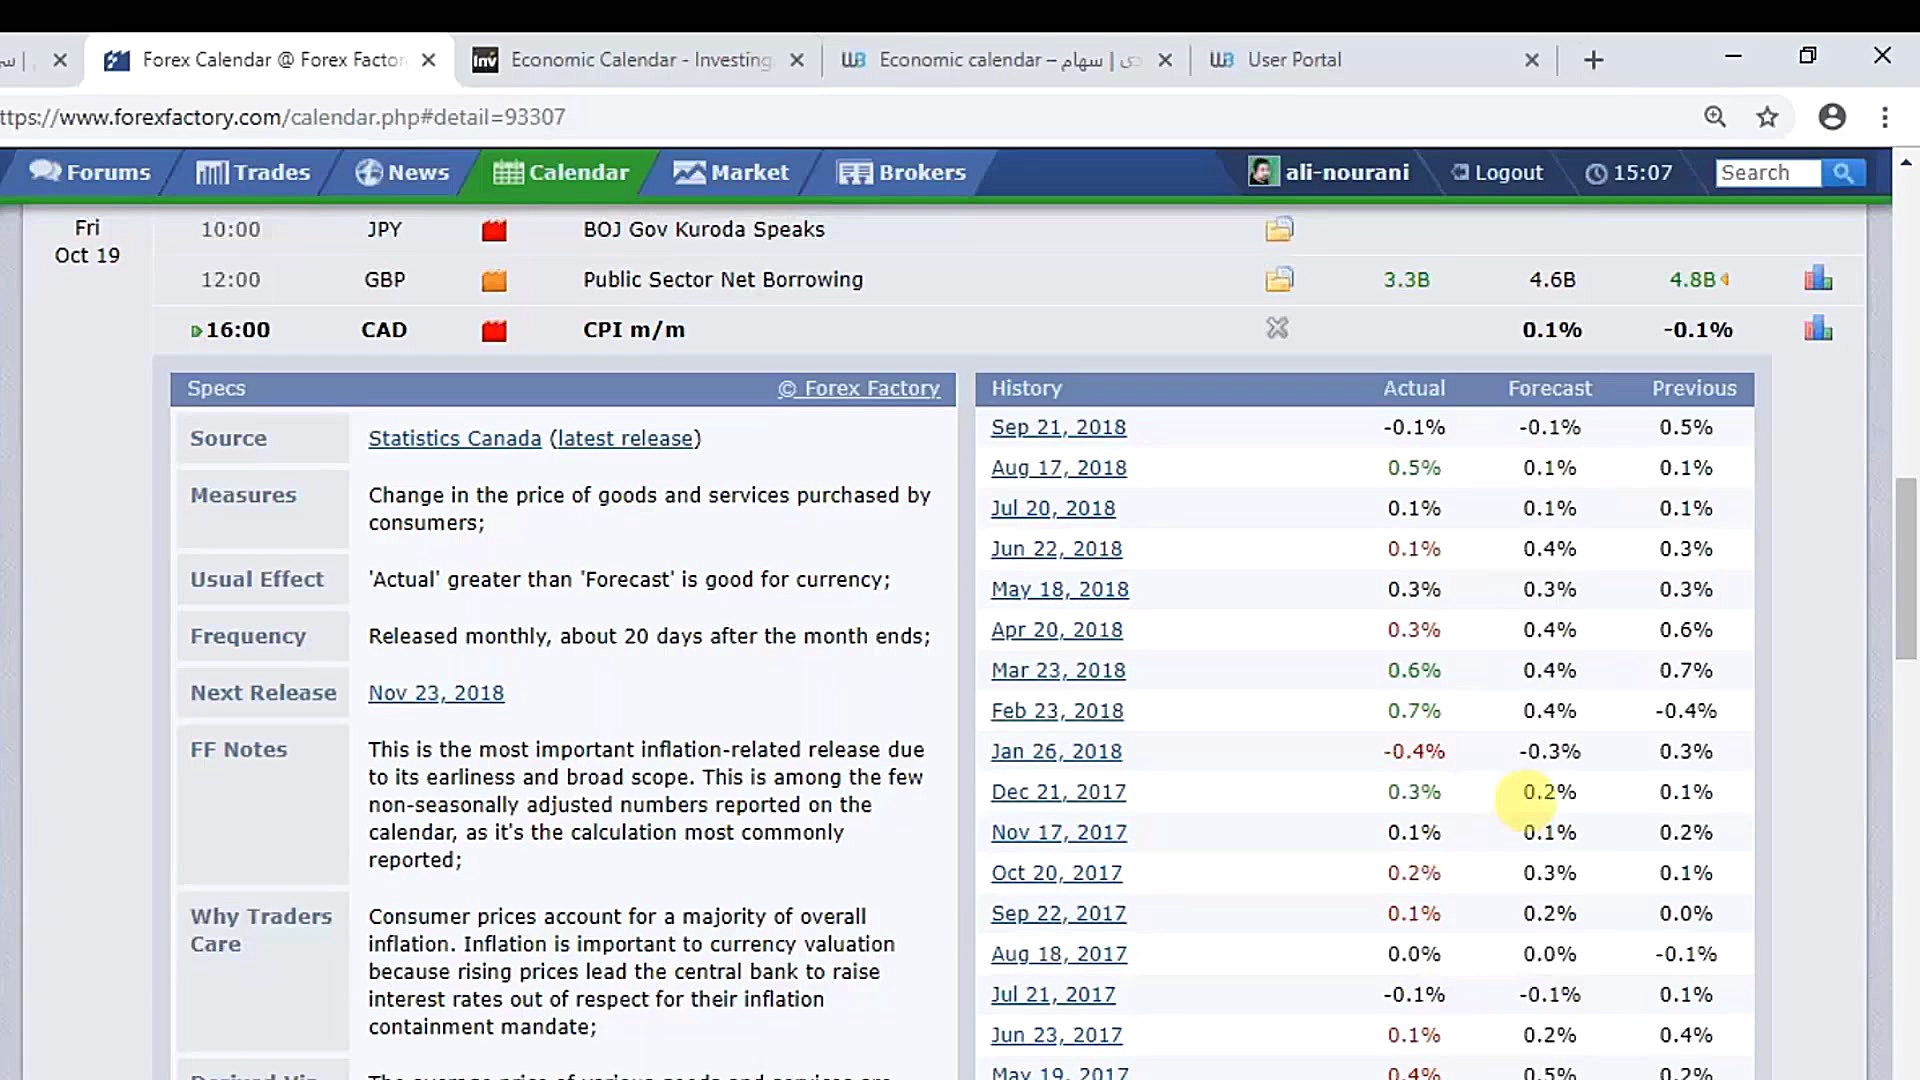This screenshot has height=1080, width=1920.
Task: Open the latest release link
Action: tap(626, 438)
